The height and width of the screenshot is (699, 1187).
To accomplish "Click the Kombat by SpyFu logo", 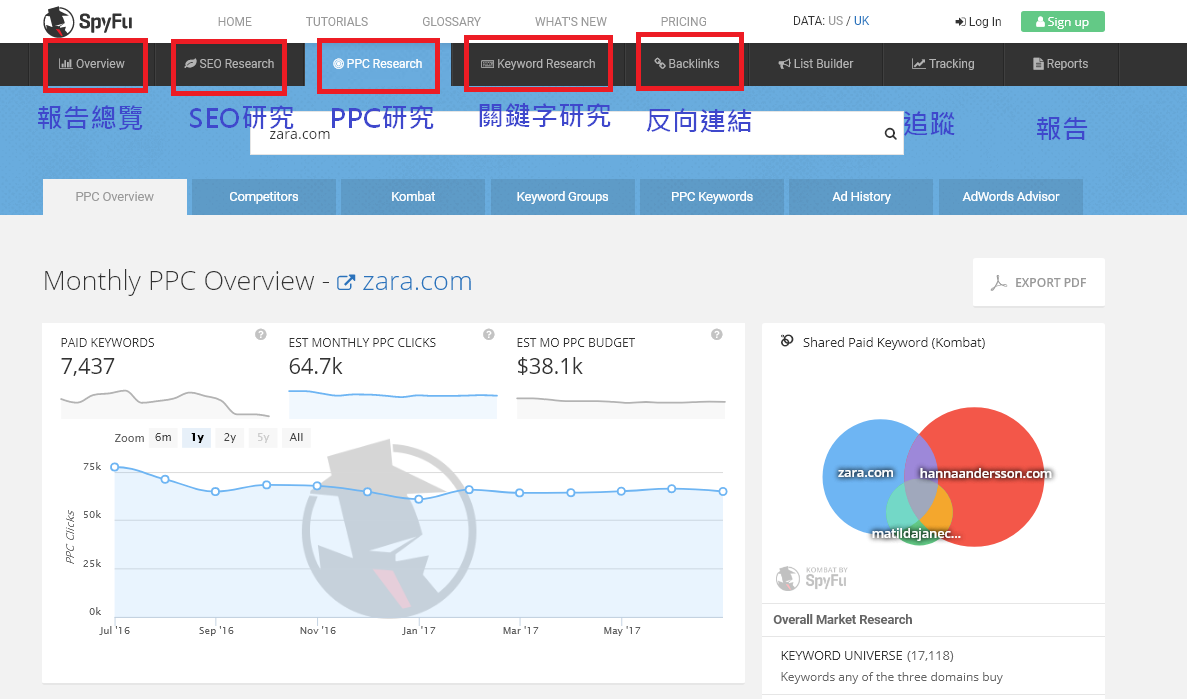I will pos(812,578).
